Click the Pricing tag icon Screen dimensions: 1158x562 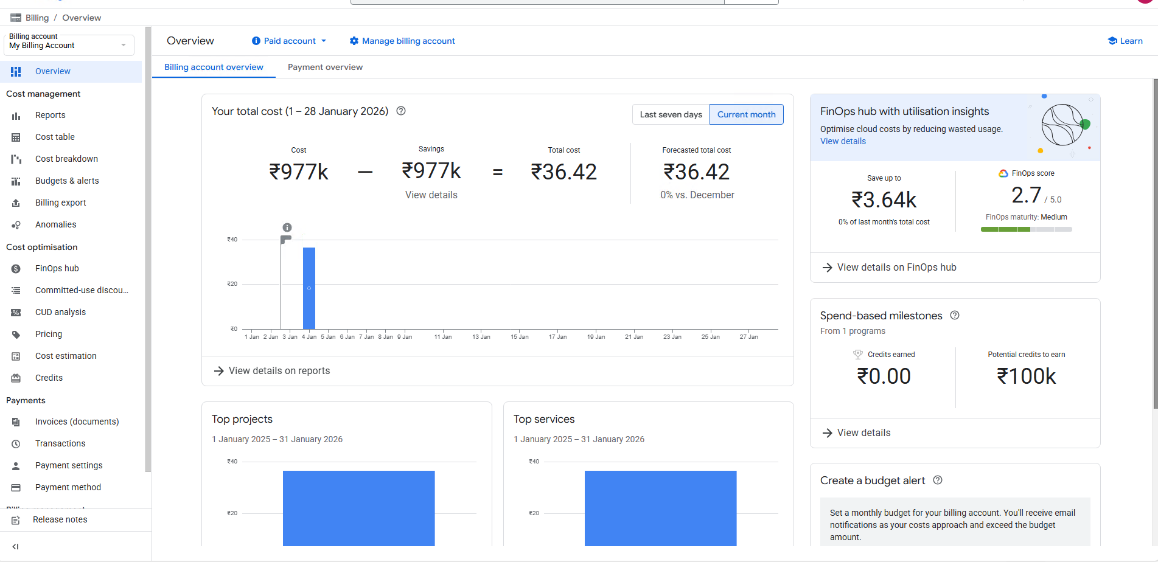pos(16,335)
